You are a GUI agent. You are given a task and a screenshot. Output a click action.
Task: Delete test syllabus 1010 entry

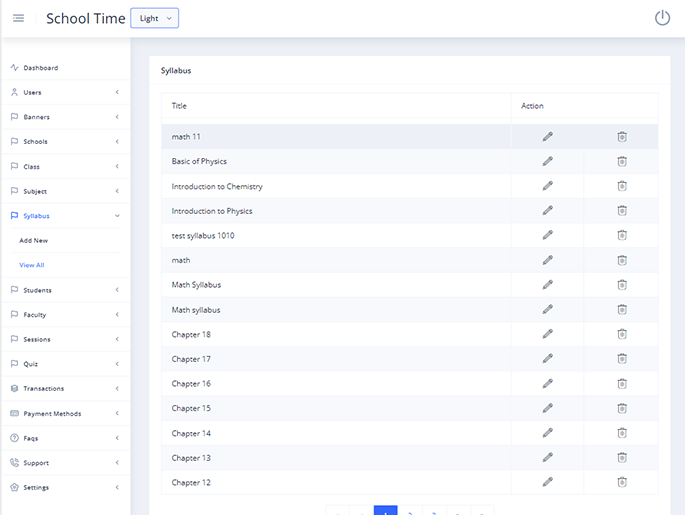tap(622, 235)
